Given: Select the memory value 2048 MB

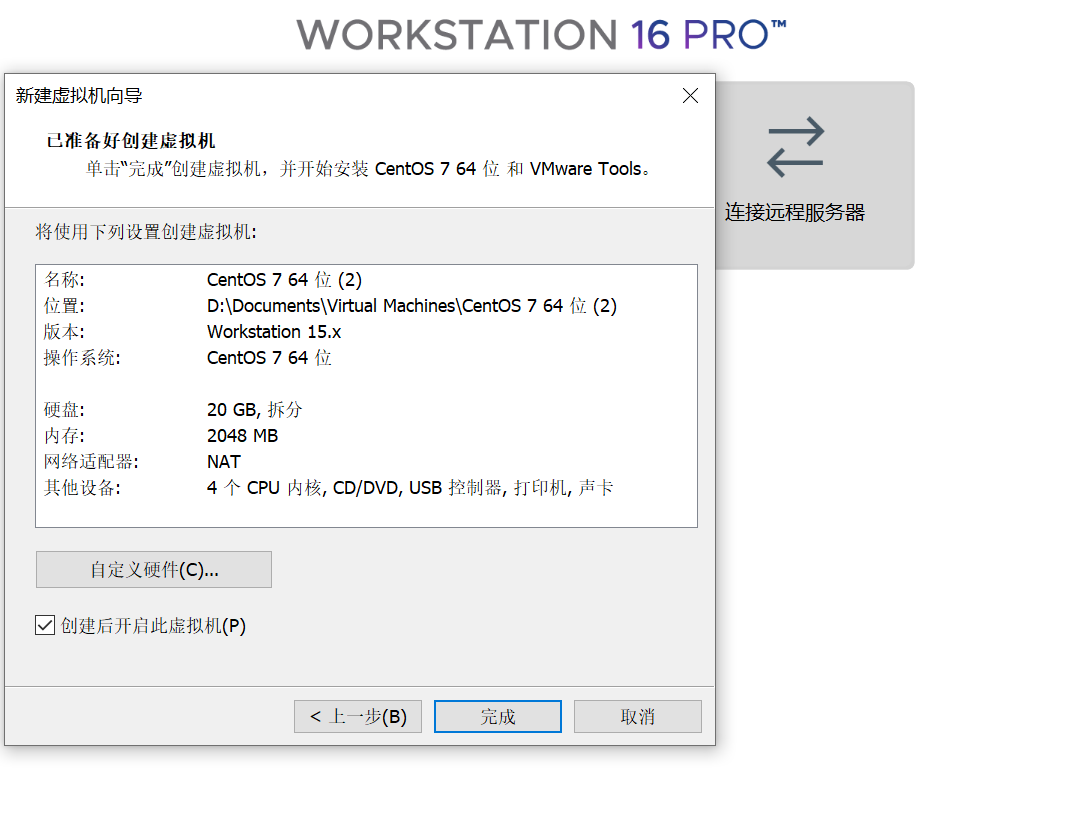Looking at the screenshot, I should coord(242,436).
